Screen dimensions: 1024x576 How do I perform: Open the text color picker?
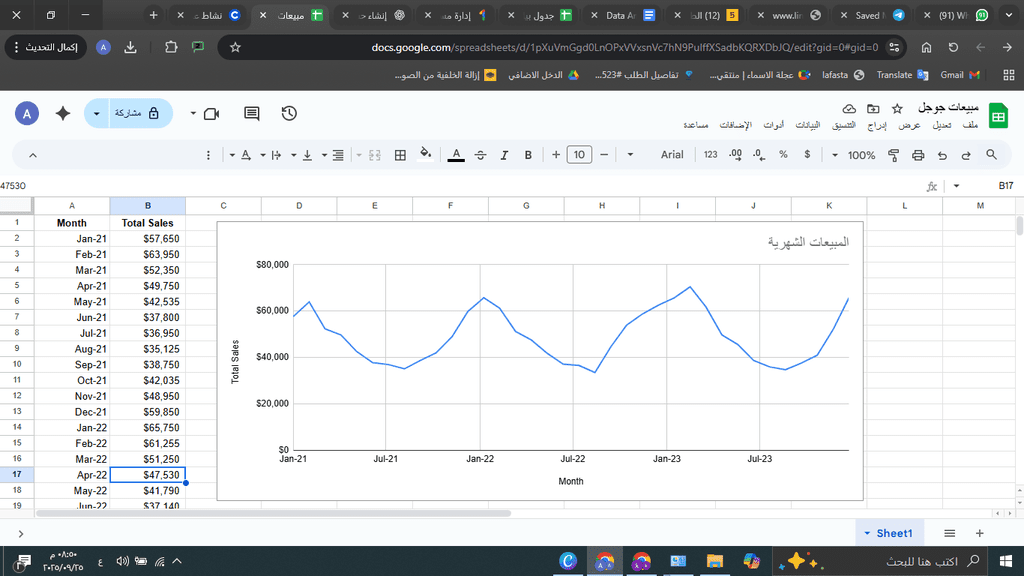coord(456,155)
